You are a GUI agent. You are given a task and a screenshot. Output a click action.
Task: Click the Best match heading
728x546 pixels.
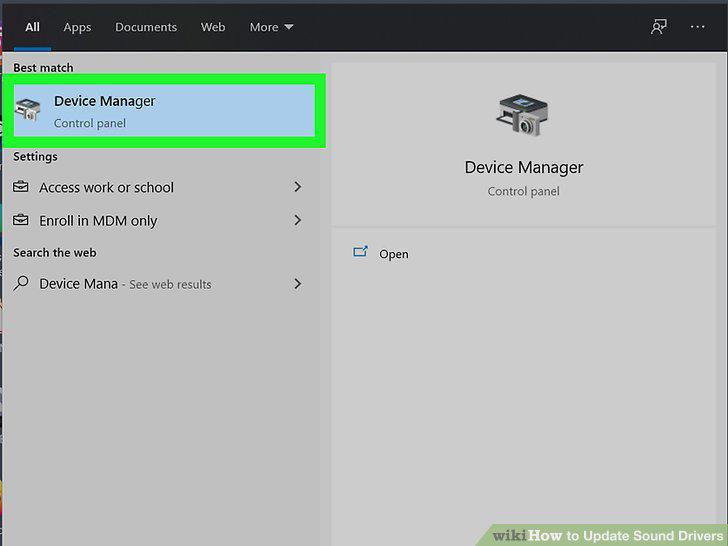tap(43, 68)
